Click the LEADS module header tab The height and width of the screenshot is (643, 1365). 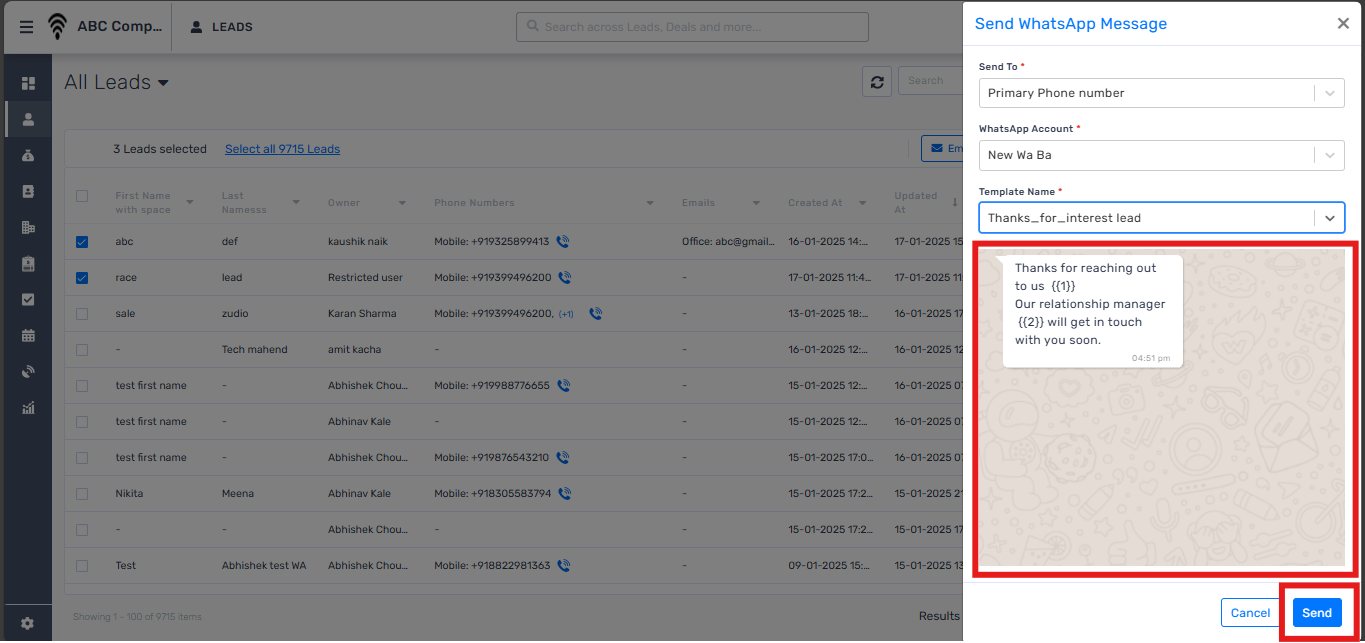(221, 27)
